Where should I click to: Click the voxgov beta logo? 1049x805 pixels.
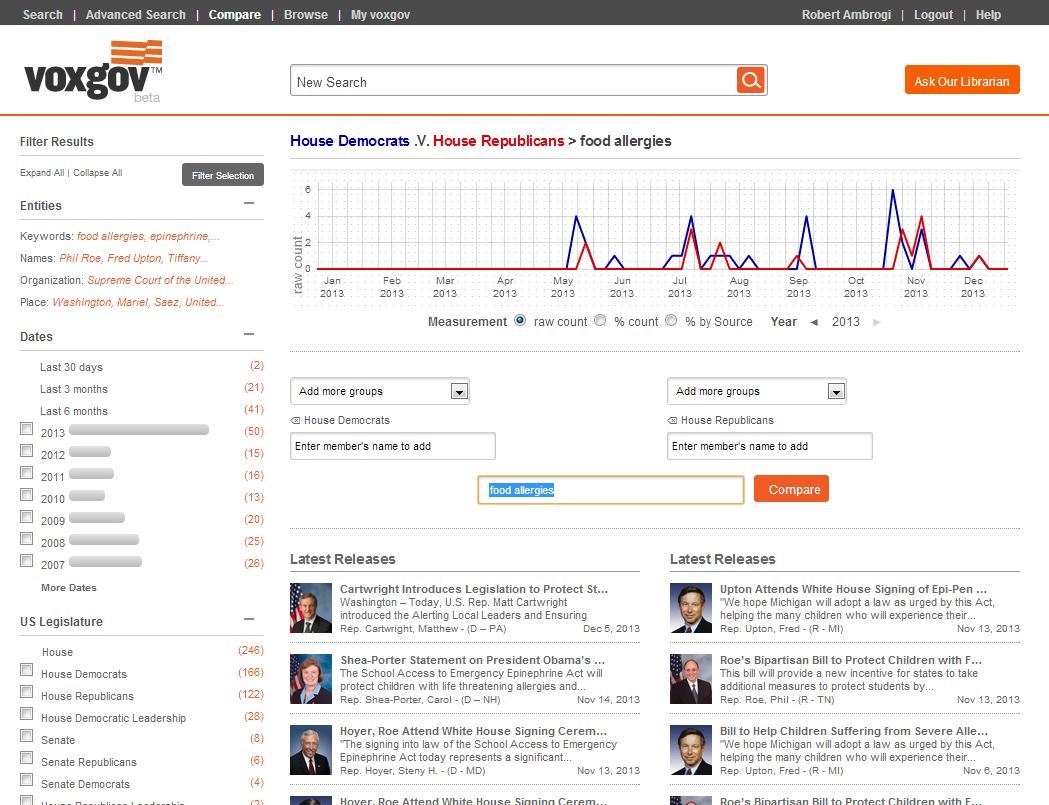point(94,72)
